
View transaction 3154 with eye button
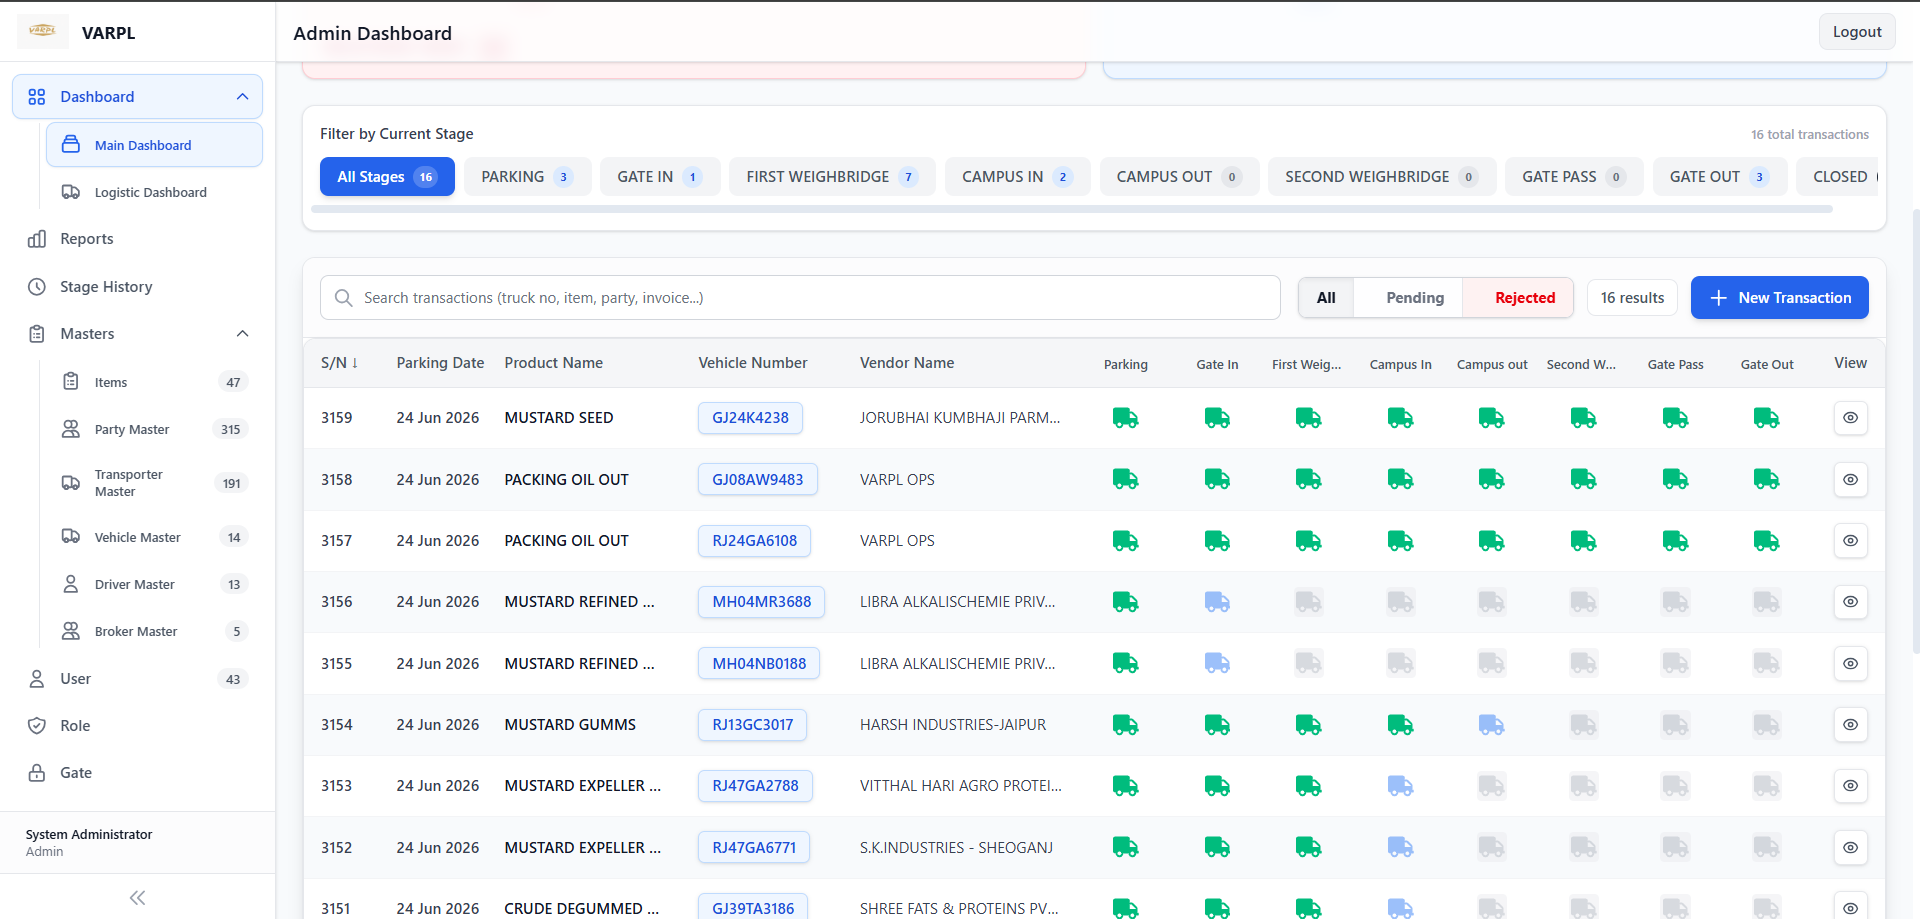[x=1851, y=725]
